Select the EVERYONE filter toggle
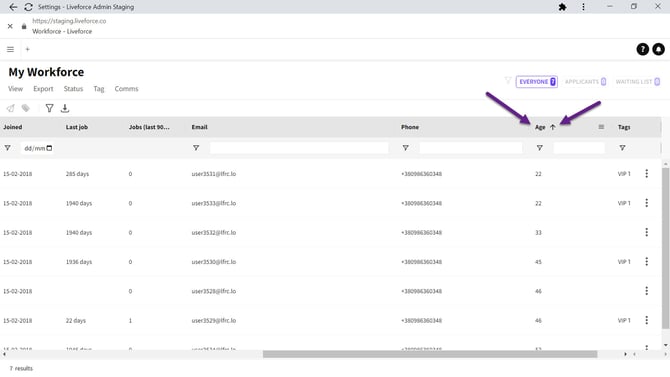The height and width of the screenshot is (377, 670). point(537,82)
